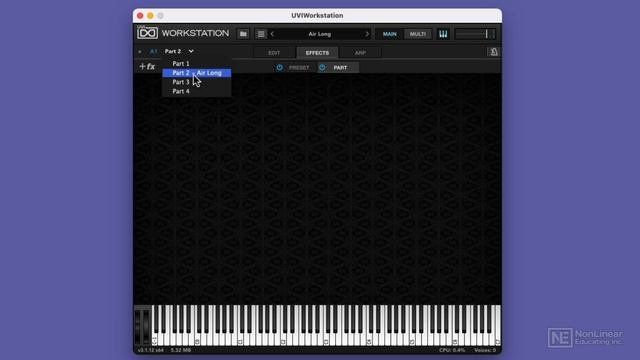Select the PRESET effects label
This screenshot has width=640, height=360.
pyautogui.click(x=299, y=68)
